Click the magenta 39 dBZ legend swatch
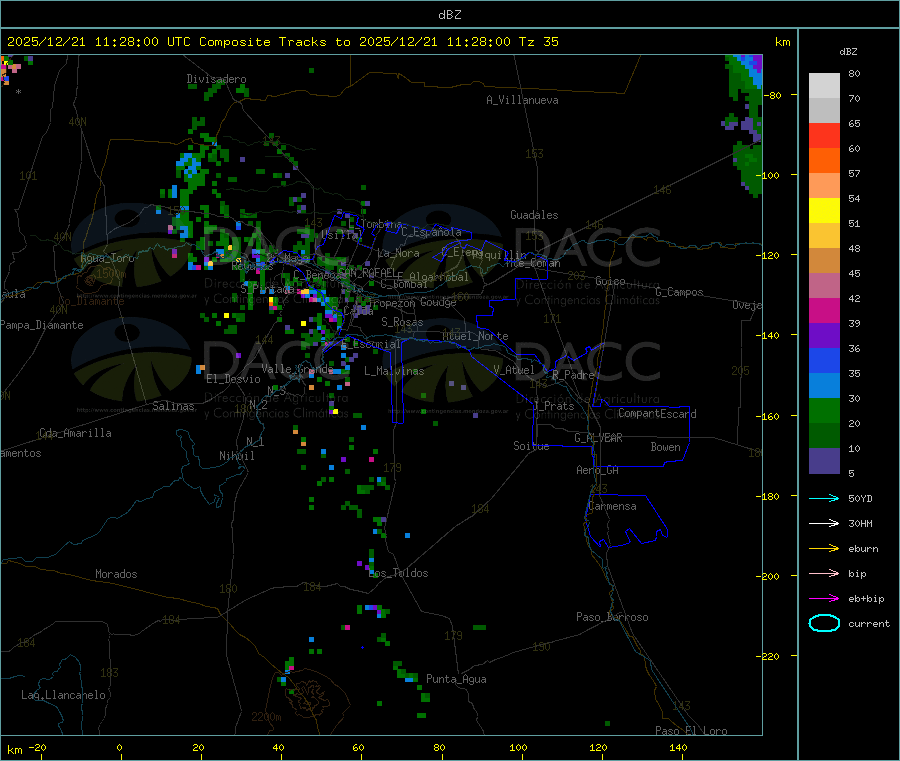This screenshot has width=900, height=761. click(x=824, y=310)
